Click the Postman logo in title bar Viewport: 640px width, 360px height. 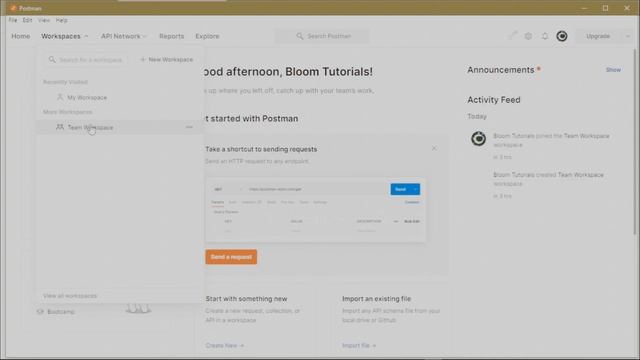(x=13, y=8)
